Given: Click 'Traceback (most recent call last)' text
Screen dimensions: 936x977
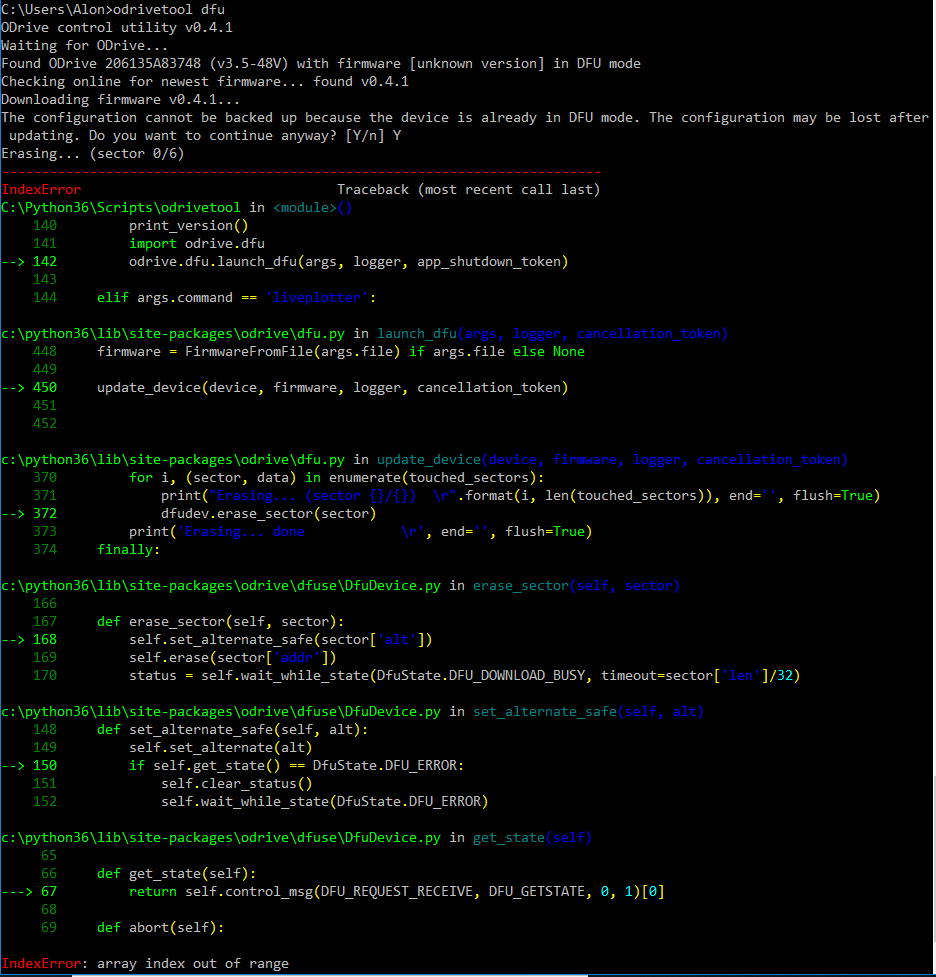Looking at the screenshot, I should pyautogui.click(x=469, y=189).
